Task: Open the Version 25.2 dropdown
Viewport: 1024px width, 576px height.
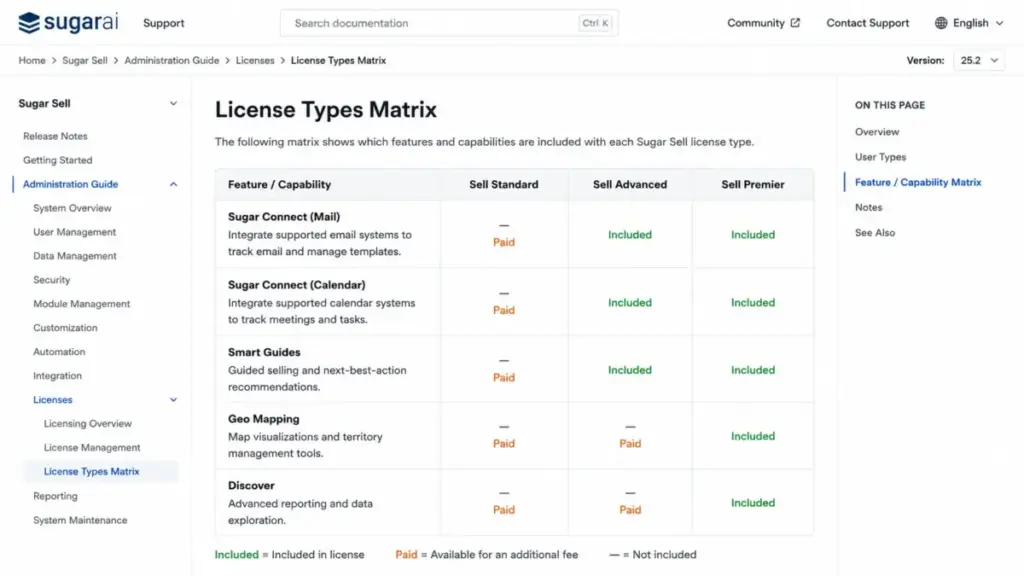Action: [979, 60]
